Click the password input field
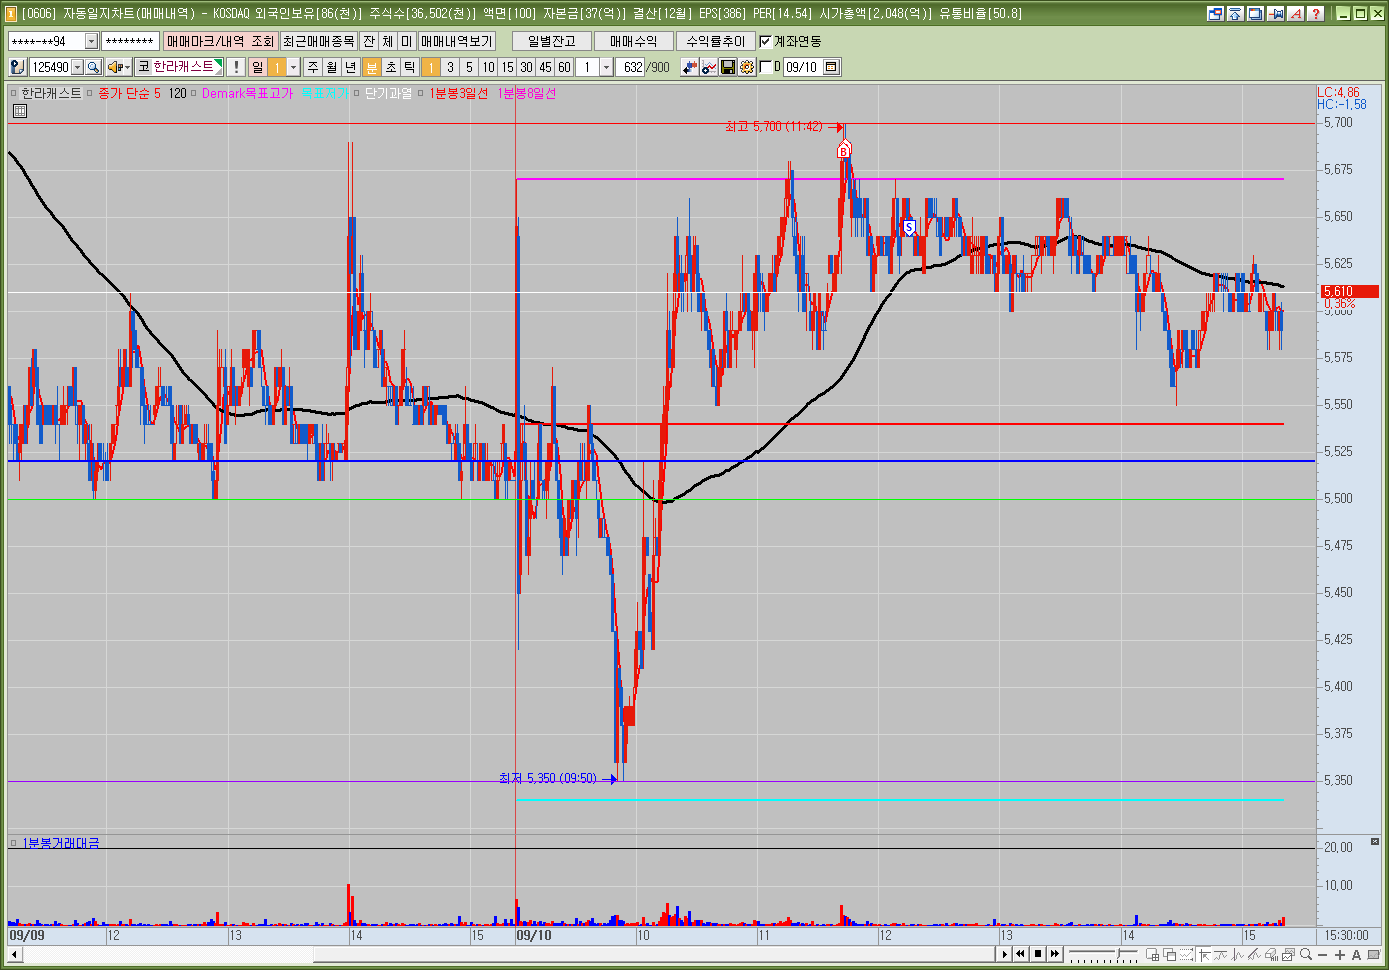1389x970 pixels. (x=130, y=41)
